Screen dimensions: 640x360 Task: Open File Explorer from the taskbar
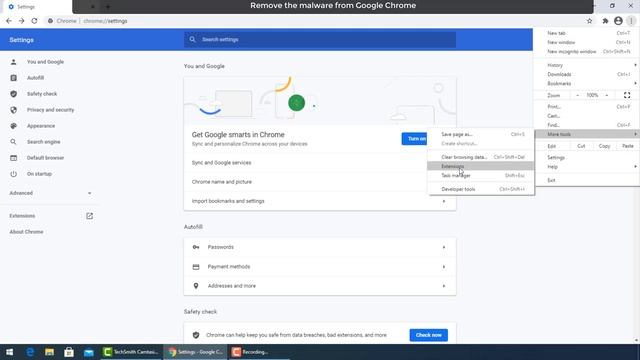click(x=49, y=352)
